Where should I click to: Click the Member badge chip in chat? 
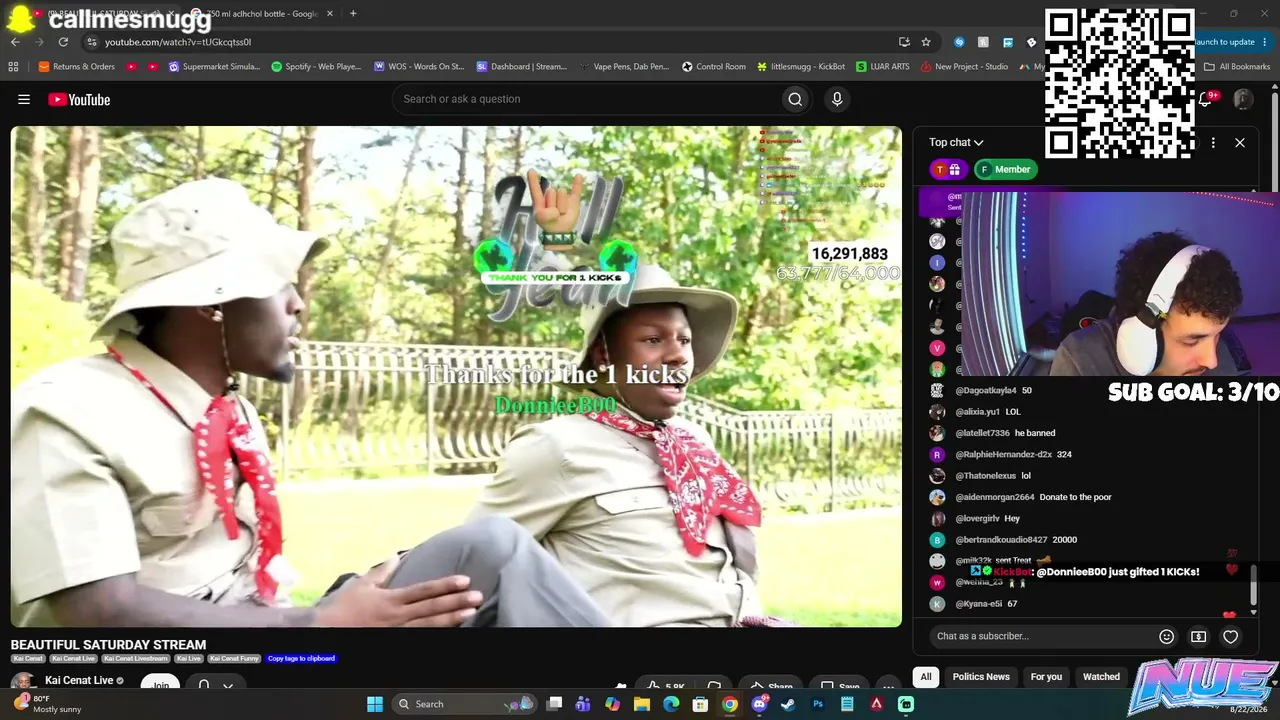point(1005,170)
